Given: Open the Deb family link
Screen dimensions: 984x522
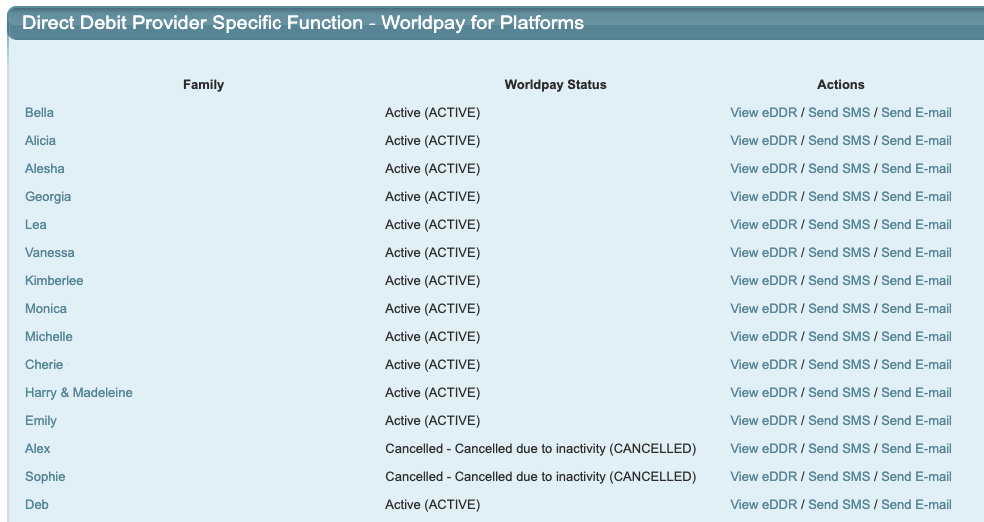Looking at the screenshot, I should 36,504.
